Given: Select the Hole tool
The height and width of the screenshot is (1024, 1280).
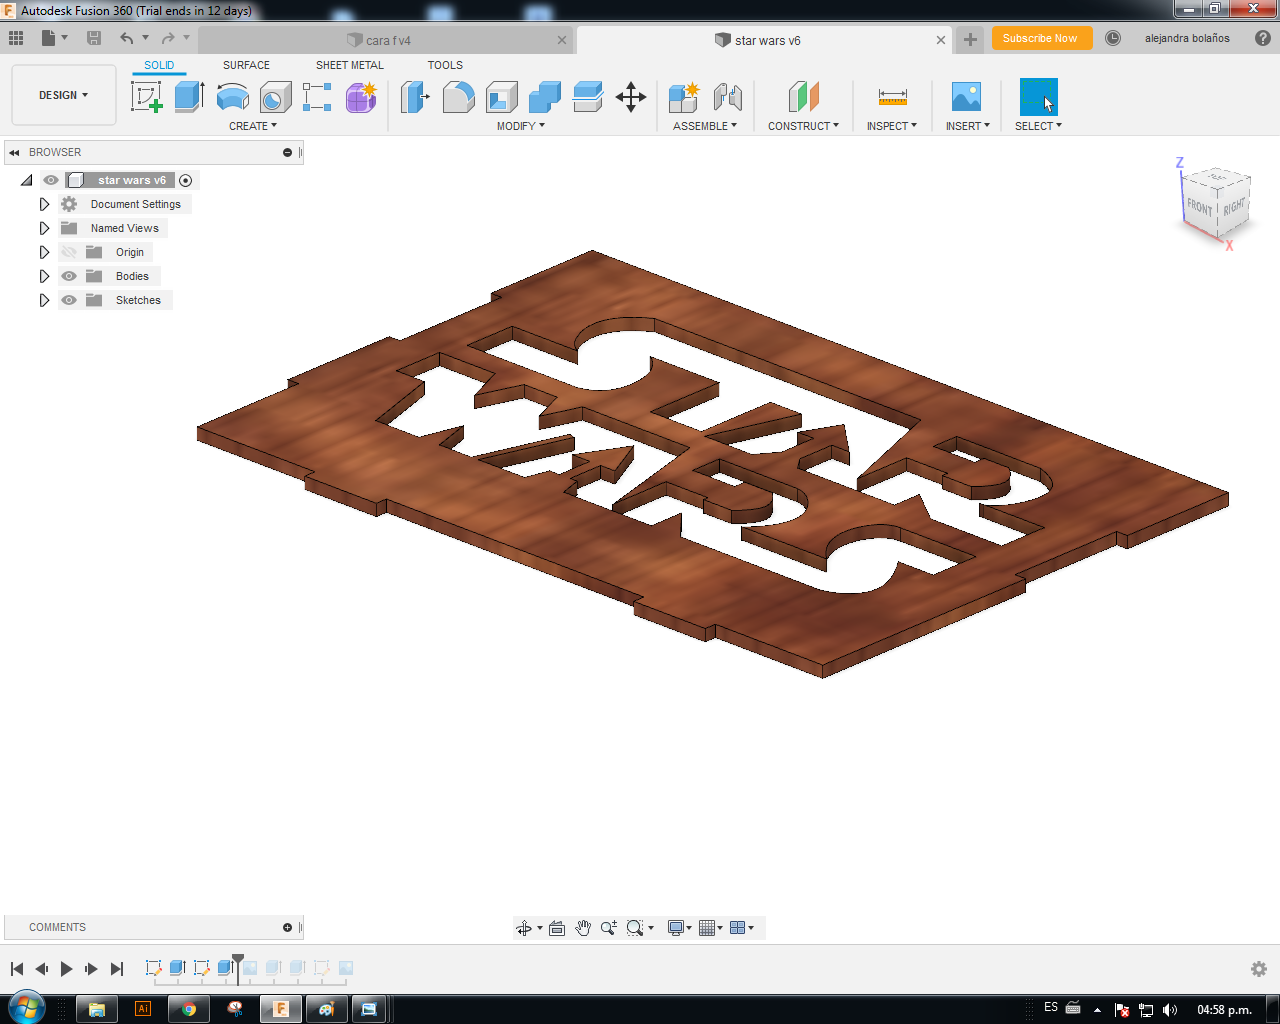Looking at the screenshot, I should coord(275,97).
